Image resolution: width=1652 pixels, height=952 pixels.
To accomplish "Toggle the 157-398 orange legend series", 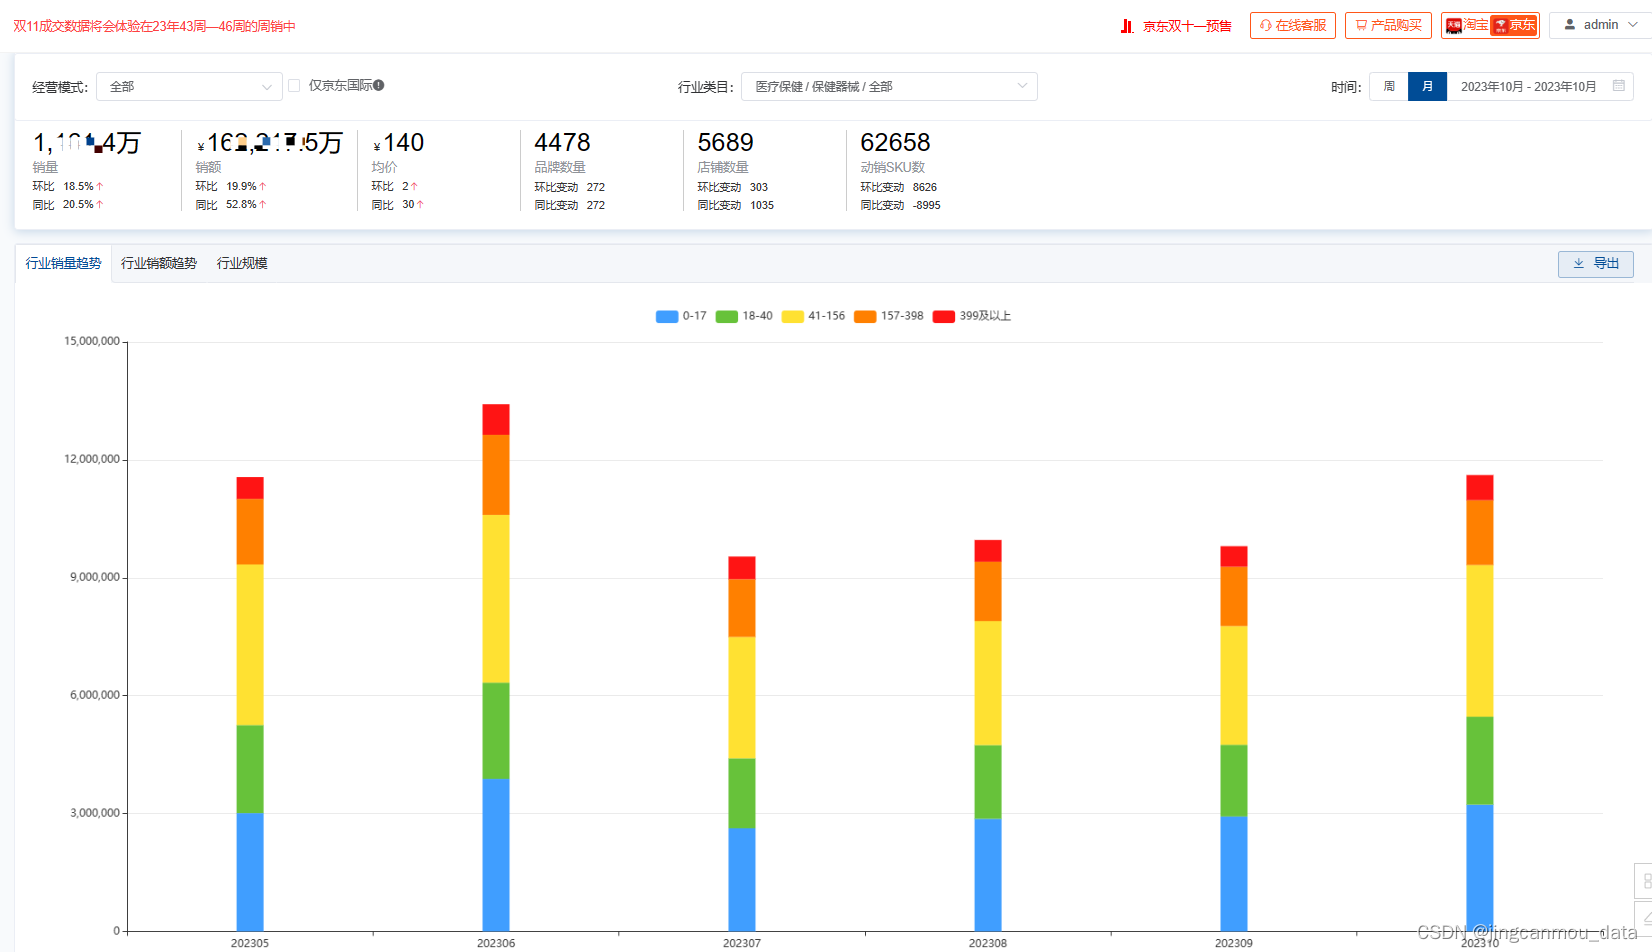I will (x=889, y=316).
